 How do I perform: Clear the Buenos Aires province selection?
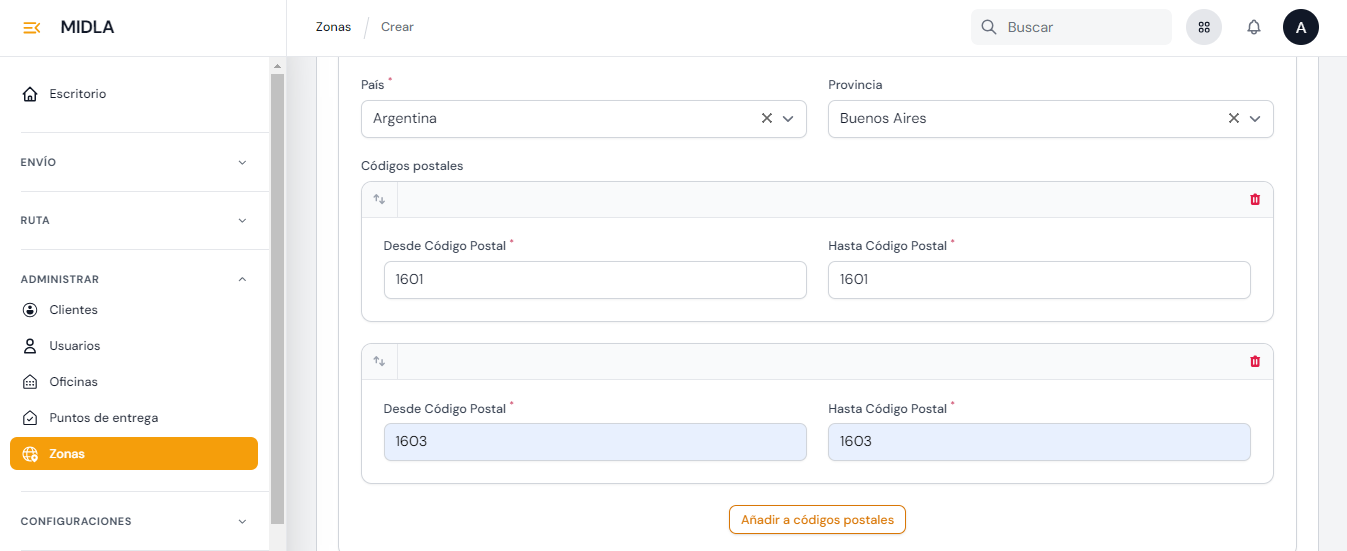(x=1234, y=118)
